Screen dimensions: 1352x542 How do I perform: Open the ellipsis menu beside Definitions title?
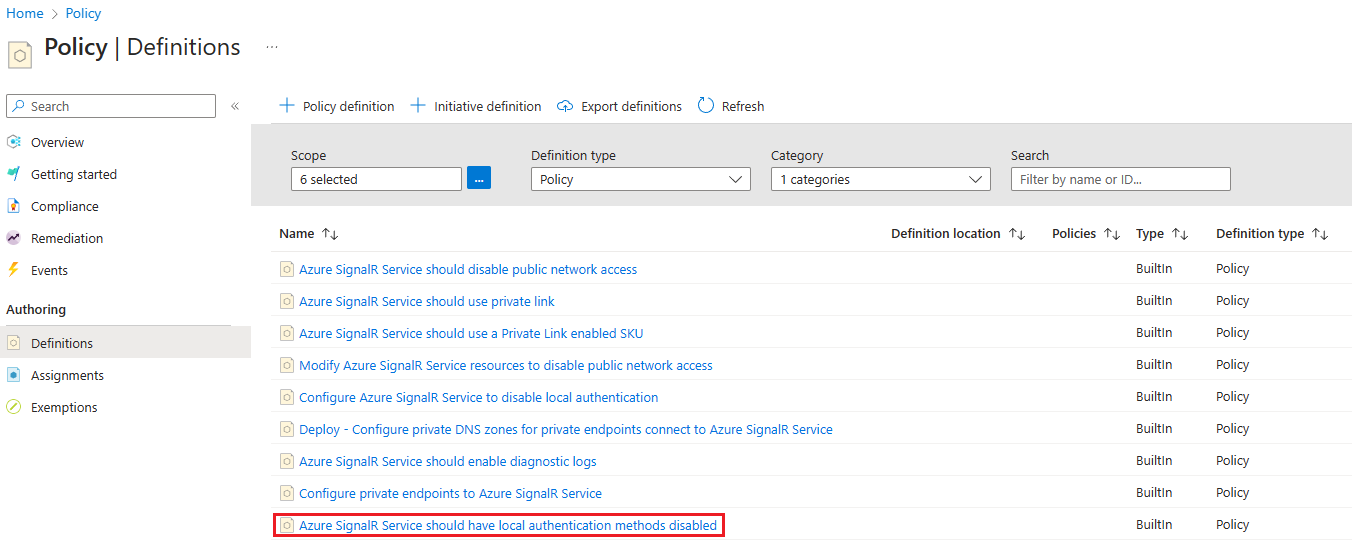pos(272,47)
